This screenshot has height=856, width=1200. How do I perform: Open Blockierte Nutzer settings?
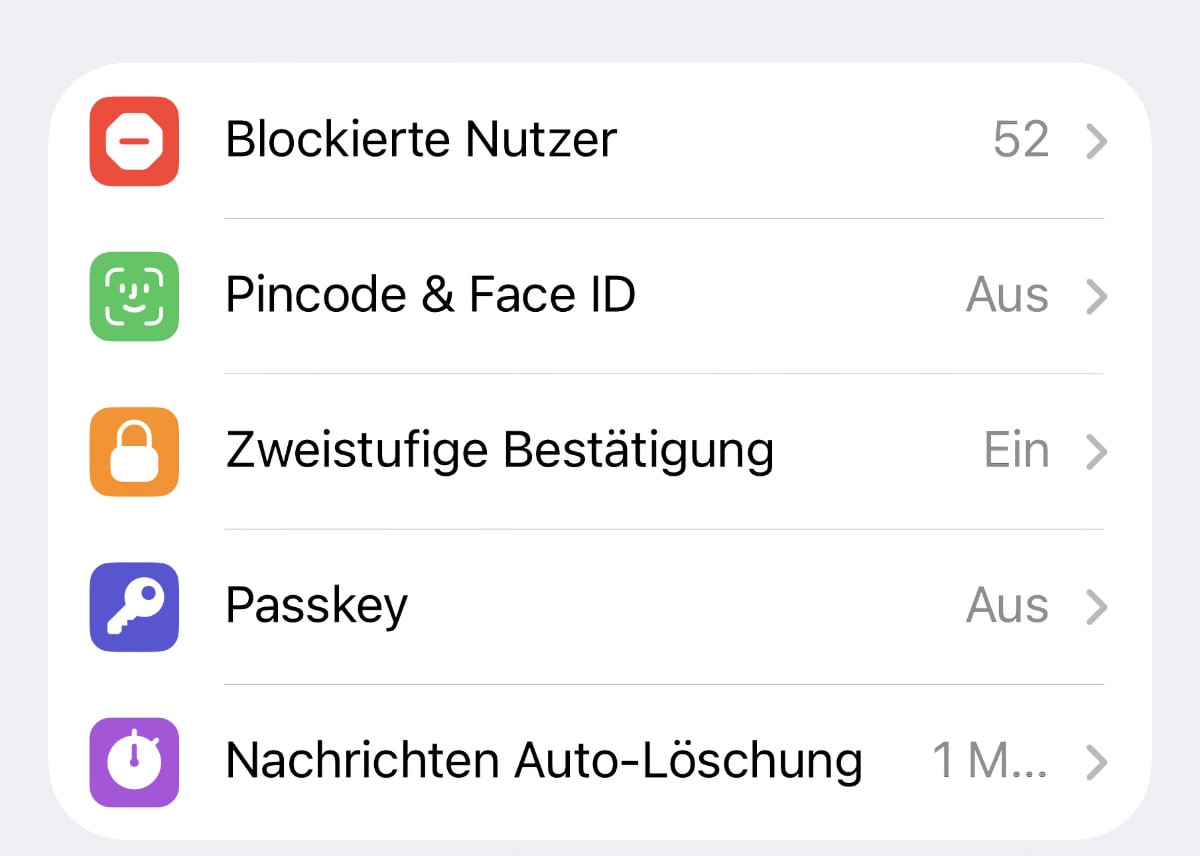tap(421, 140)
